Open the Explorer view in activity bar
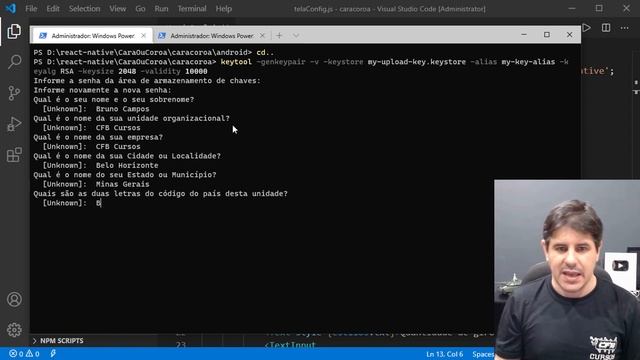Screen dimensions: 640x360 coord(14,31)
